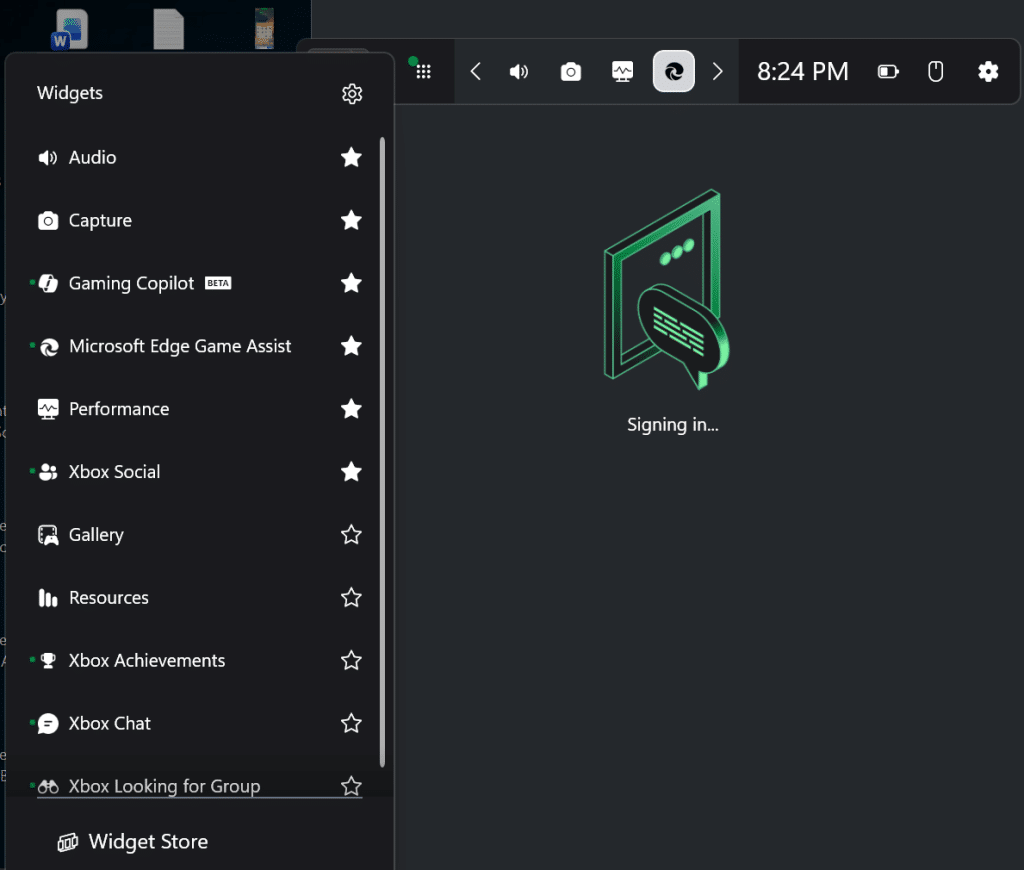
Task: Open the widgets grid menu icon
Action: (x=424, y=71)
